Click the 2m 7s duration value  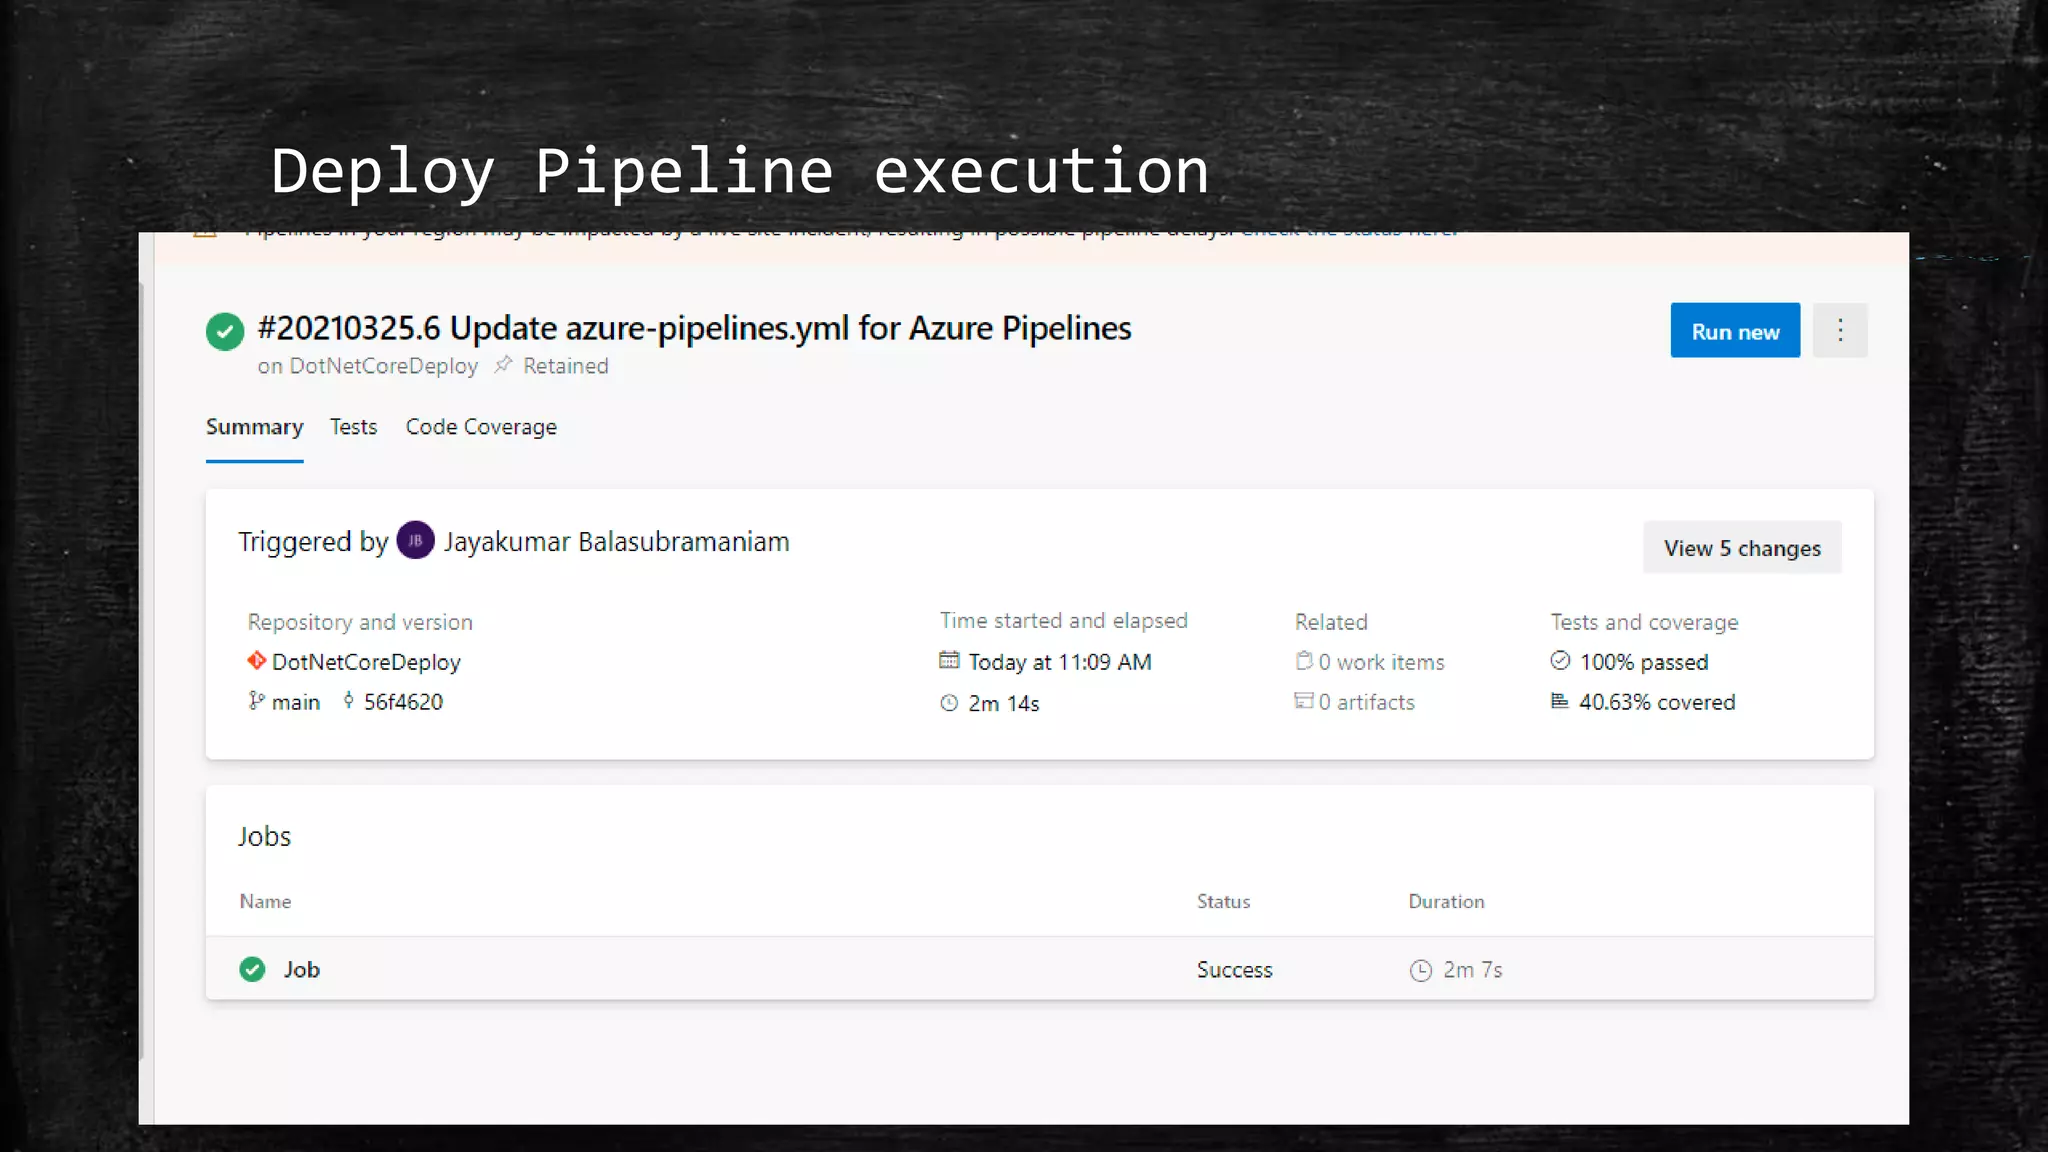1472,970
